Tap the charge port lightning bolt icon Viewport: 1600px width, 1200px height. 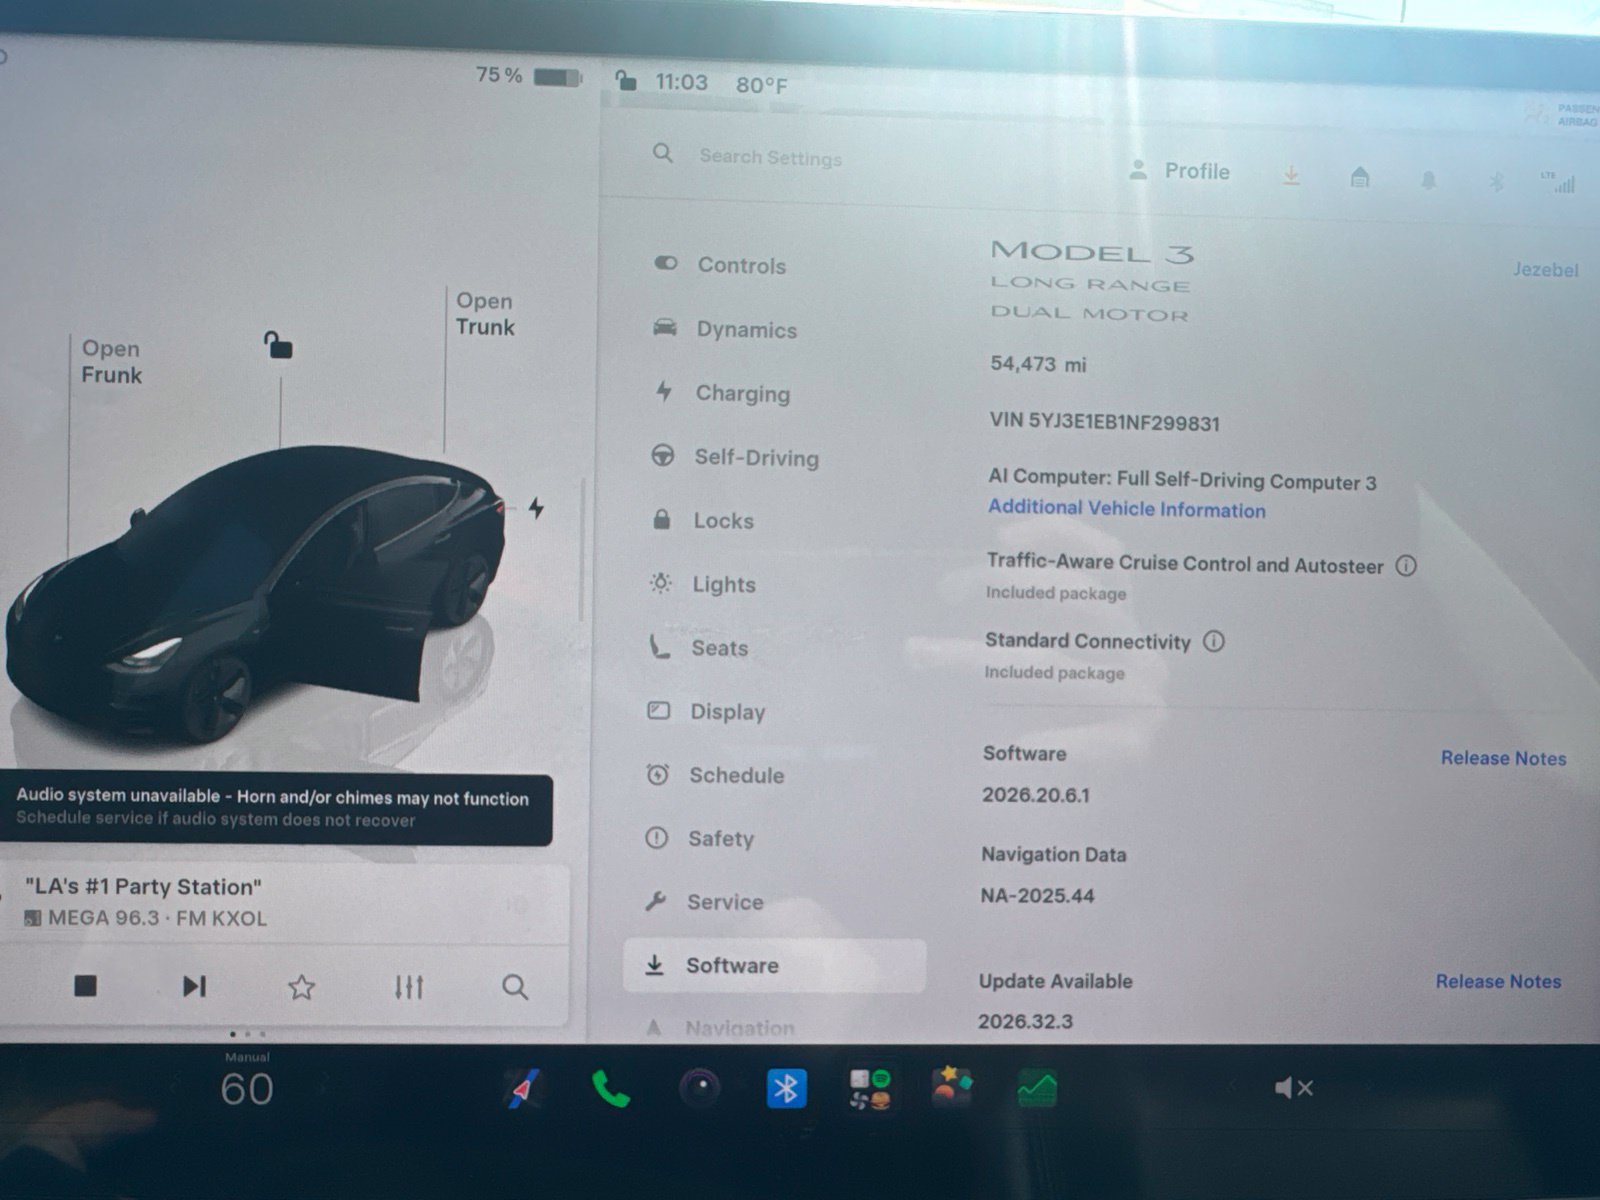coord(537,508)
